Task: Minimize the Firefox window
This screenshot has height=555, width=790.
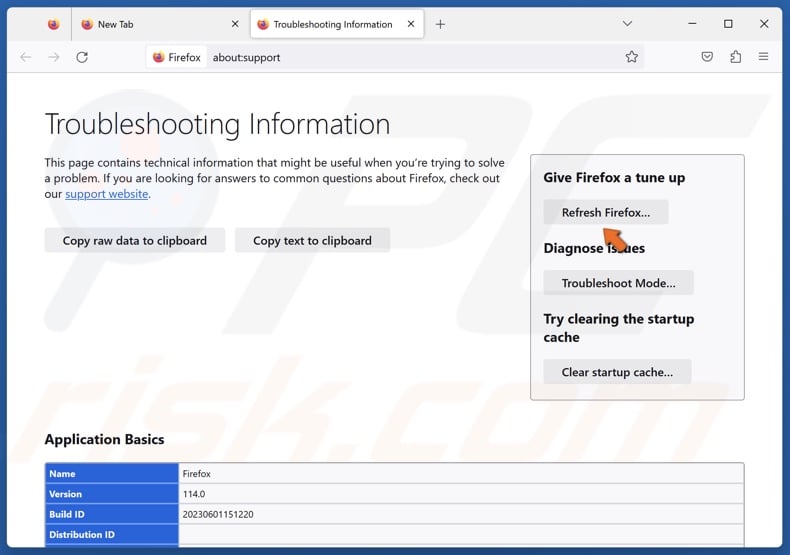Action: 692,24
